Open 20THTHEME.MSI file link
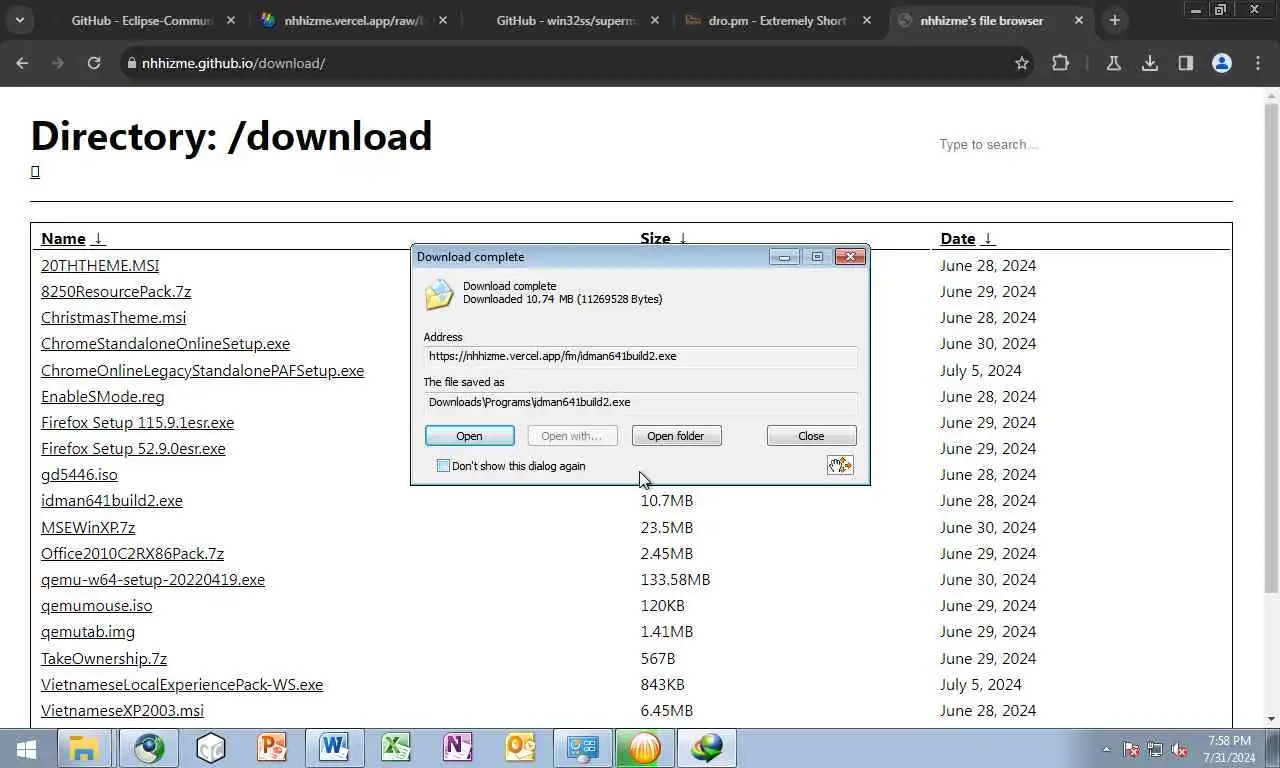This screenshot has width=1280, height=768. [100, 265]
